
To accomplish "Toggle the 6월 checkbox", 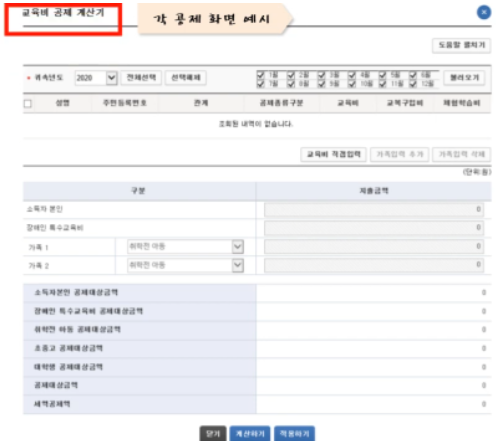I will (x=413, y=75).
